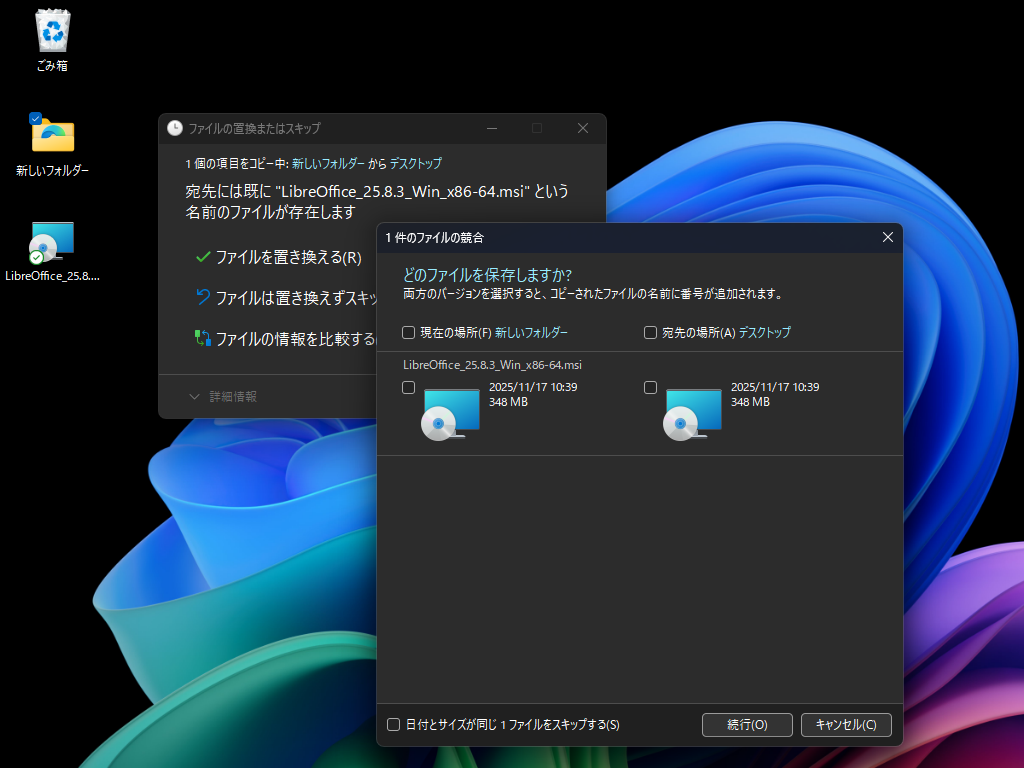Close the 1件のファイルの競合 dialog
The height and width of the screenshot is (768, 1024).
pyautogui.click(x=888, y=237)
